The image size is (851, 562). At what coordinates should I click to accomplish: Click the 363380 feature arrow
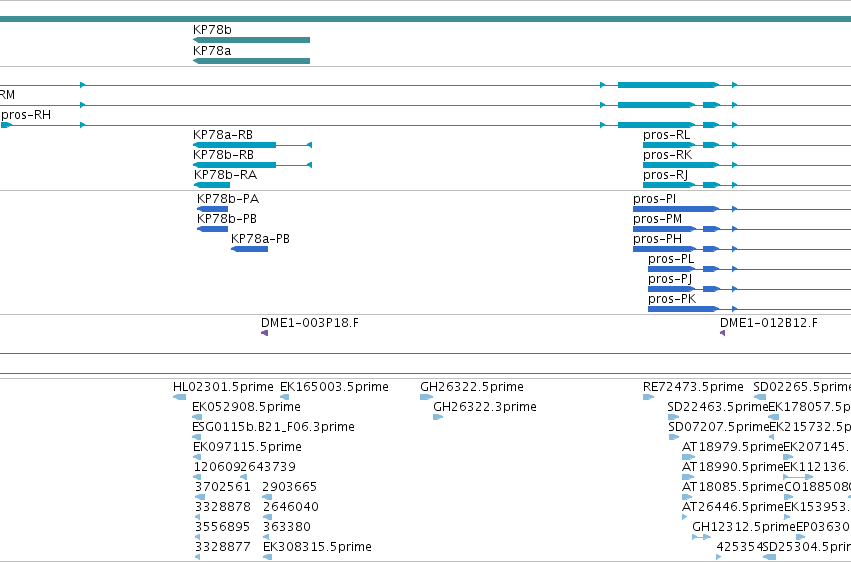coord(266,538)
